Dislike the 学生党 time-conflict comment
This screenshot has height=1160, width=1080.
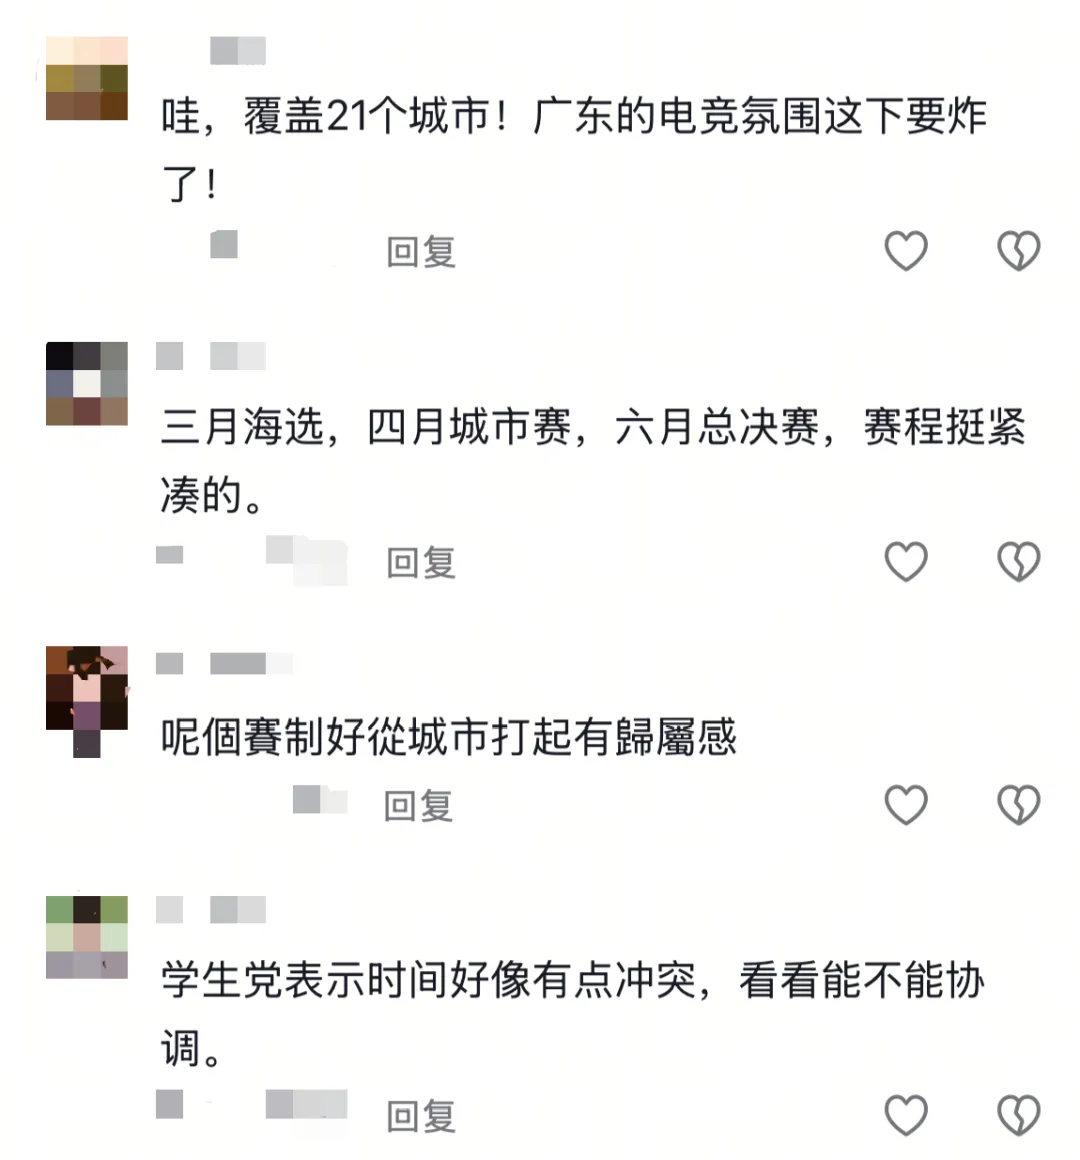pyautogui.click(x=1019, y=1114)
